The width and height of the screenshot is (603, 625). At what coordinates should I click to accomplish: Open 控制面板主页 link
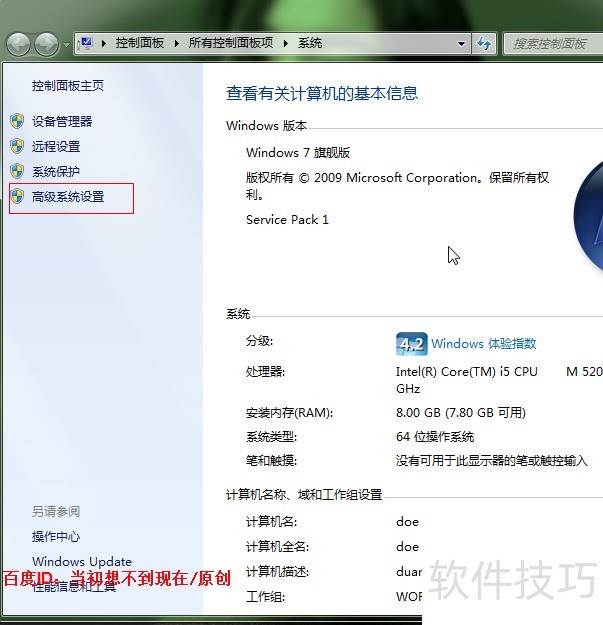coord(68,86)
